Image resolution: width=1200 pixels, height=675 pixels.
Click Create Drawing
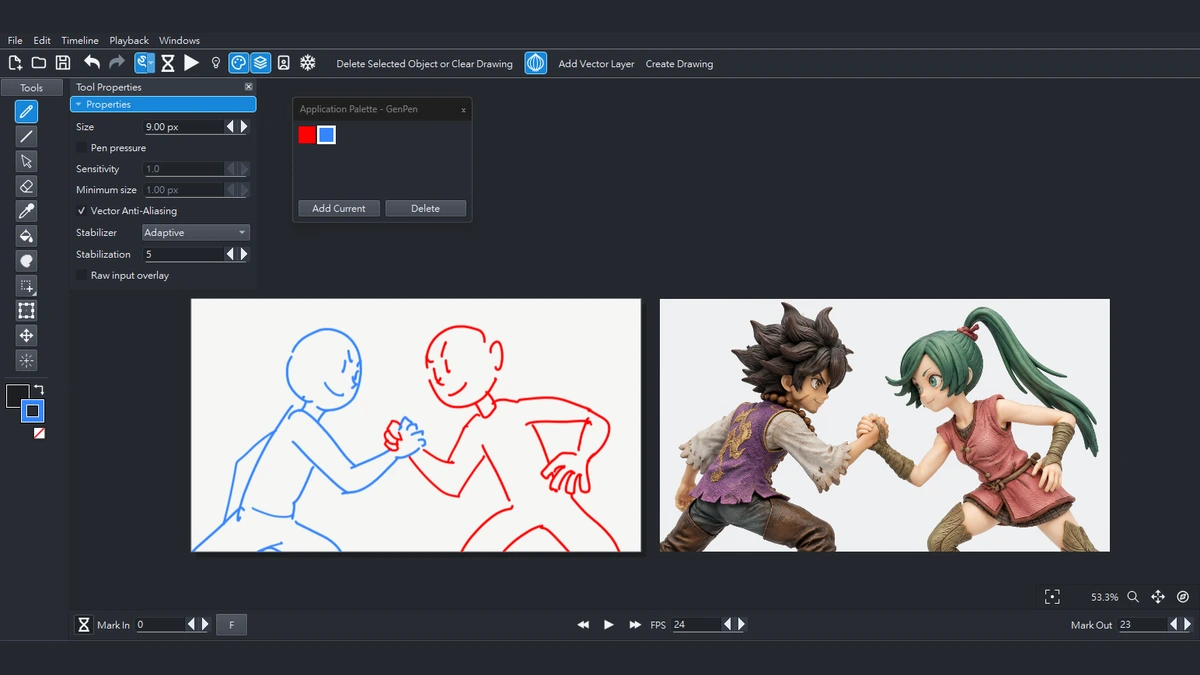click(679, 64)
